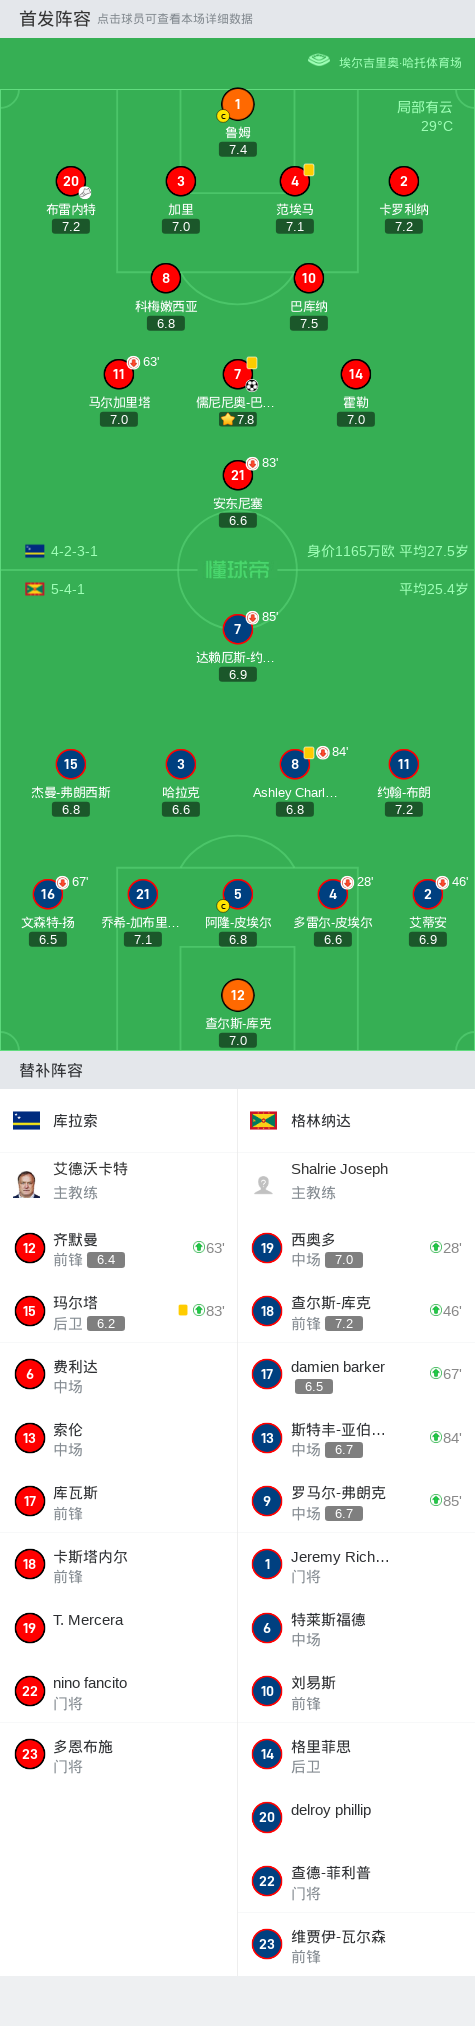Image resolution: width=475 pixels, height=2026 pixels.
Task: Open 儒尼尼奥 number 7 top-rated player badge
Action: [x=238, y=374]
